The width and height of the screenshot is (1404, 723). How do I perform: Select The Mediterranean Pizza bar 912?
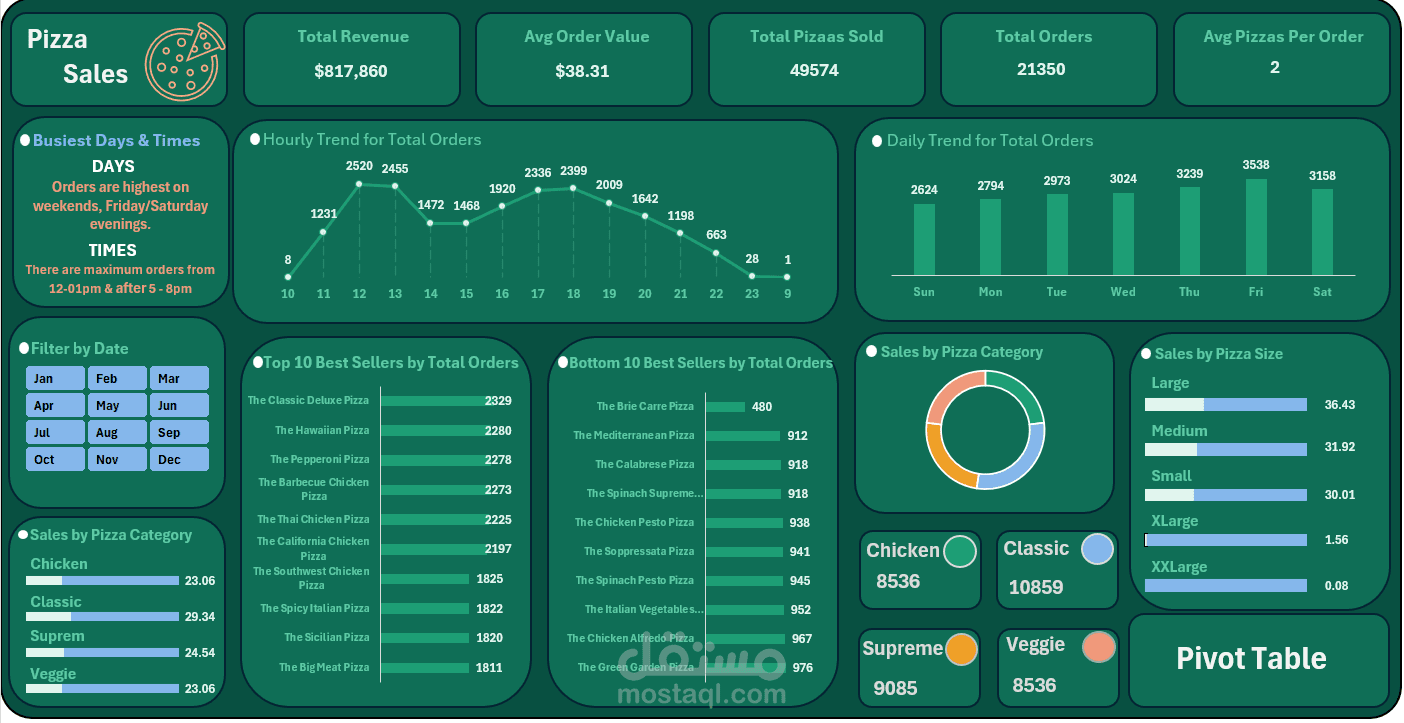point(743,436)
